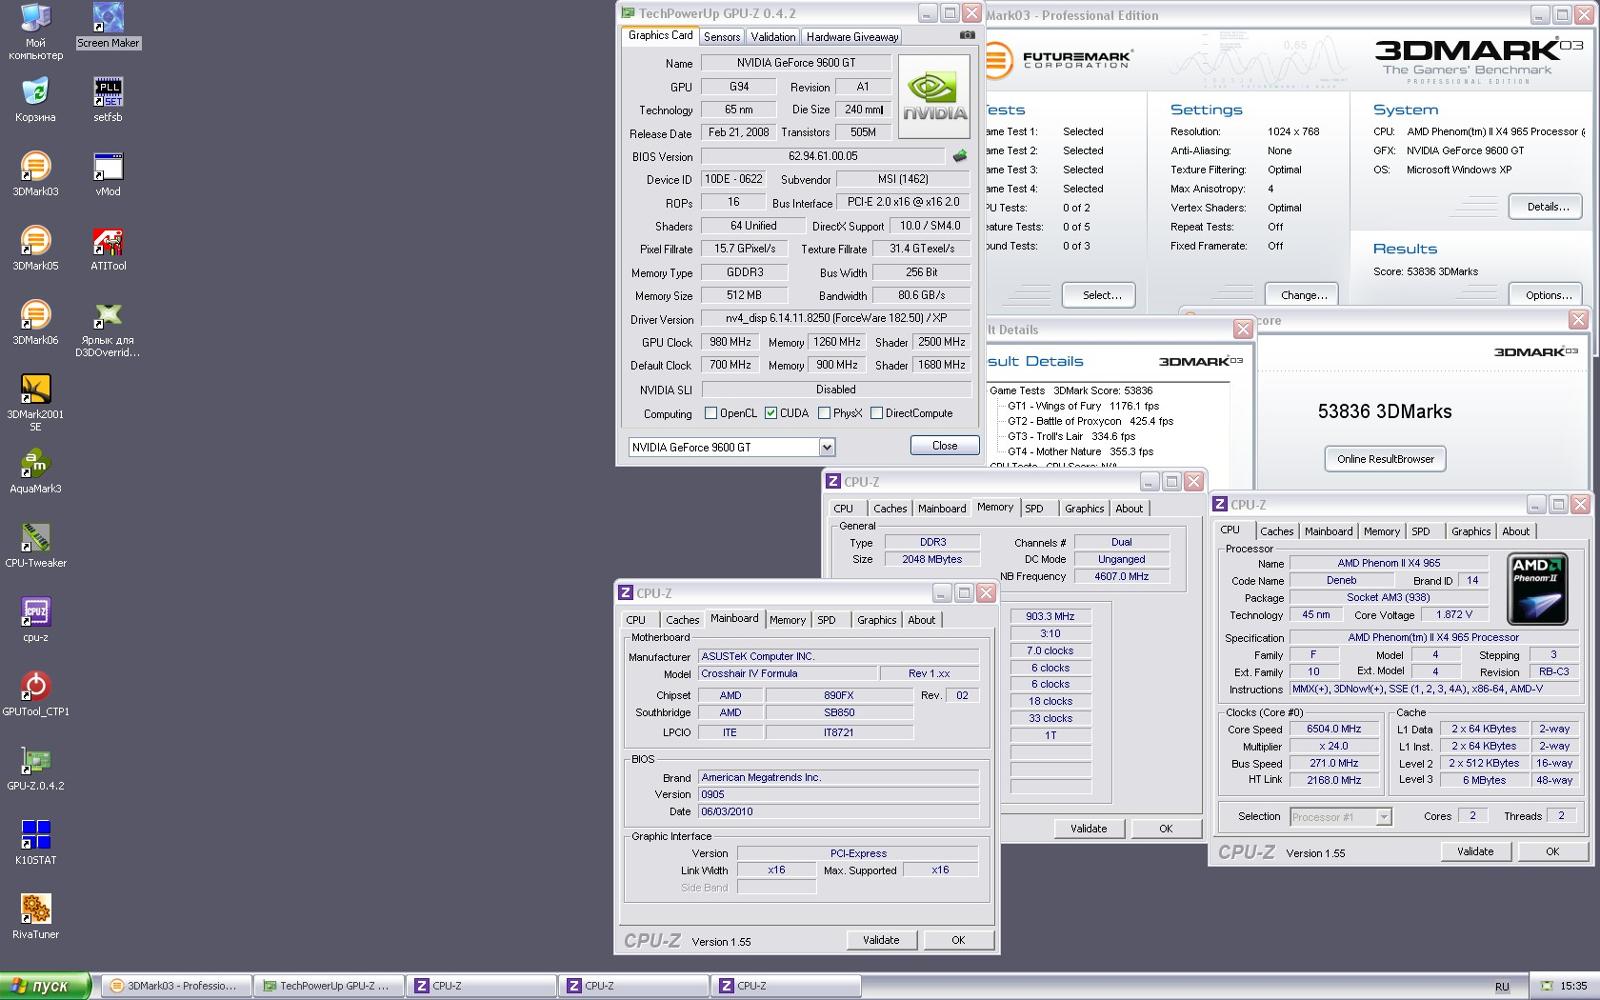Open Graphics tab in CPU-Z Memory window
The height and width of the screenshot is (1000, 1600).
click(1084, 508)
